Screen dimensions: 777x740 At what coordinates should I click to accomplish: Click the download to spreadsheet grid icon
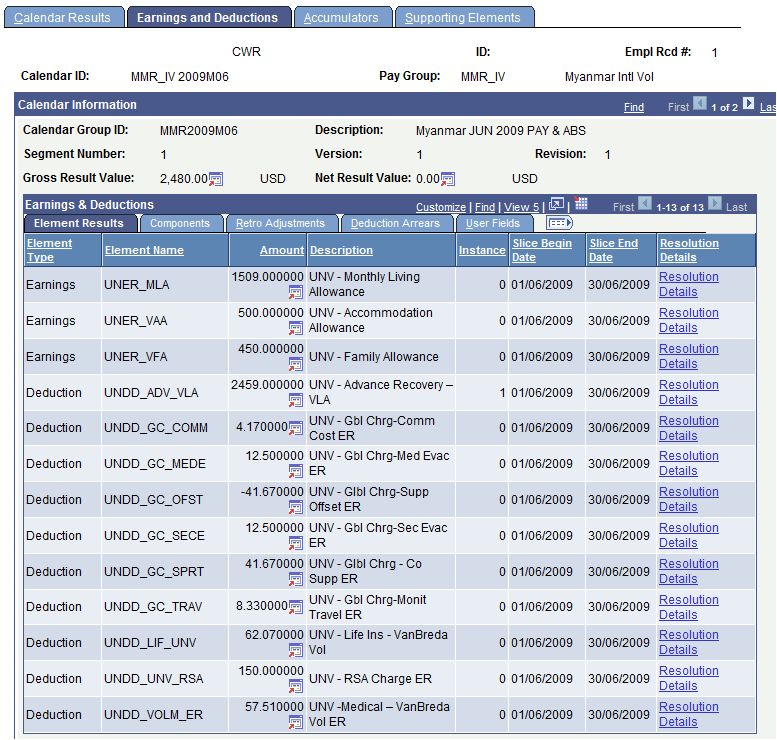pyautogui.click(x=581, y=204)
